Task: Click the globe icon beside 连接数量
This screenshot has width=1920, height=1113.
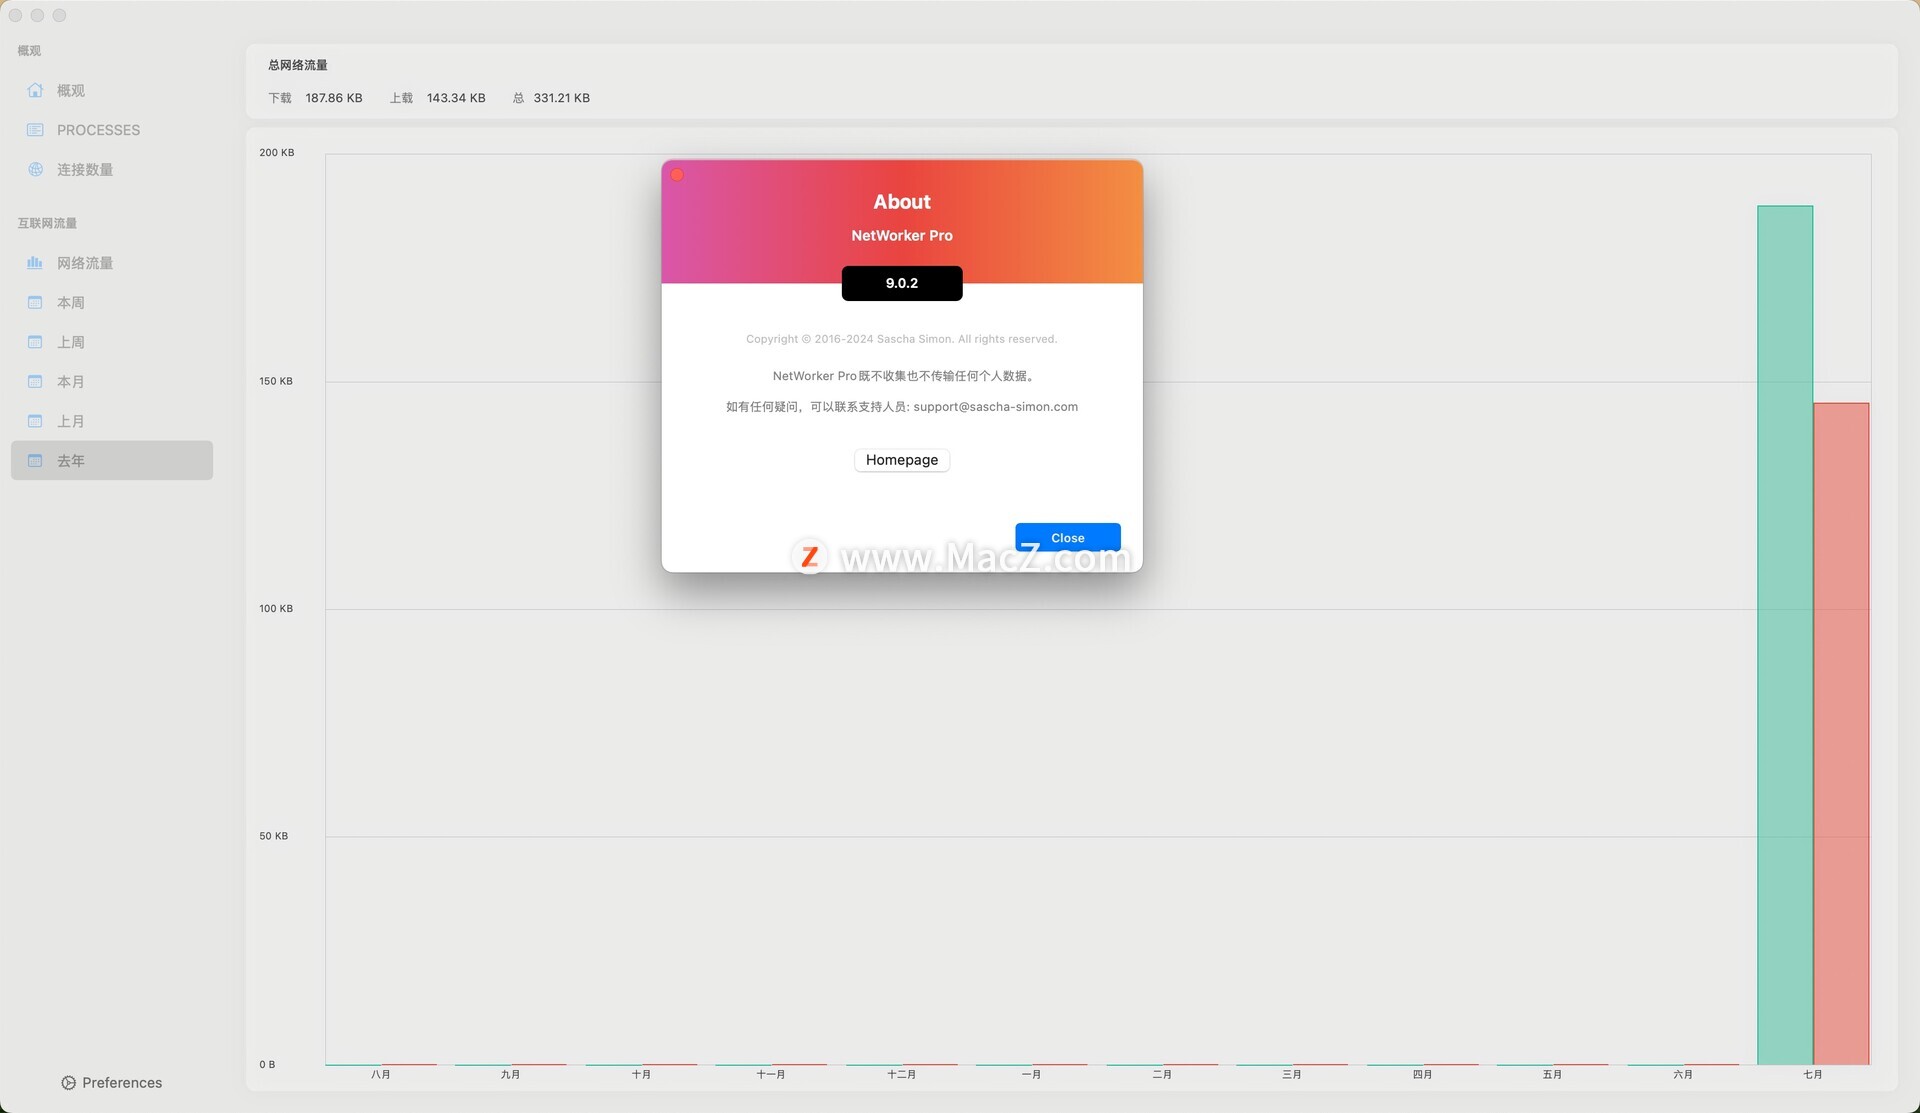Action: point(35,169)
